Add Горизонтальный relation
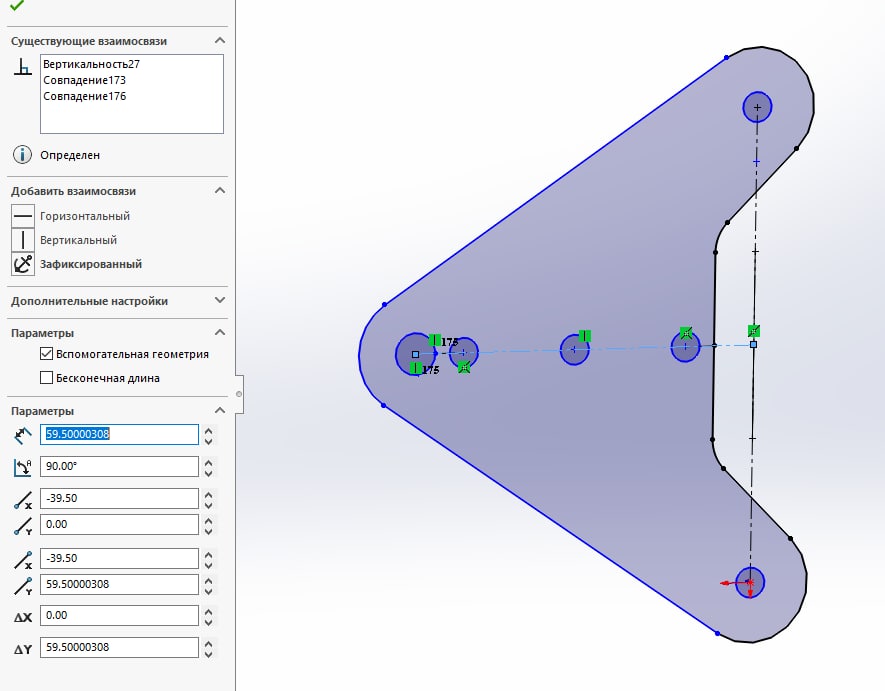 pyautogui.click(x=85, y=216)
